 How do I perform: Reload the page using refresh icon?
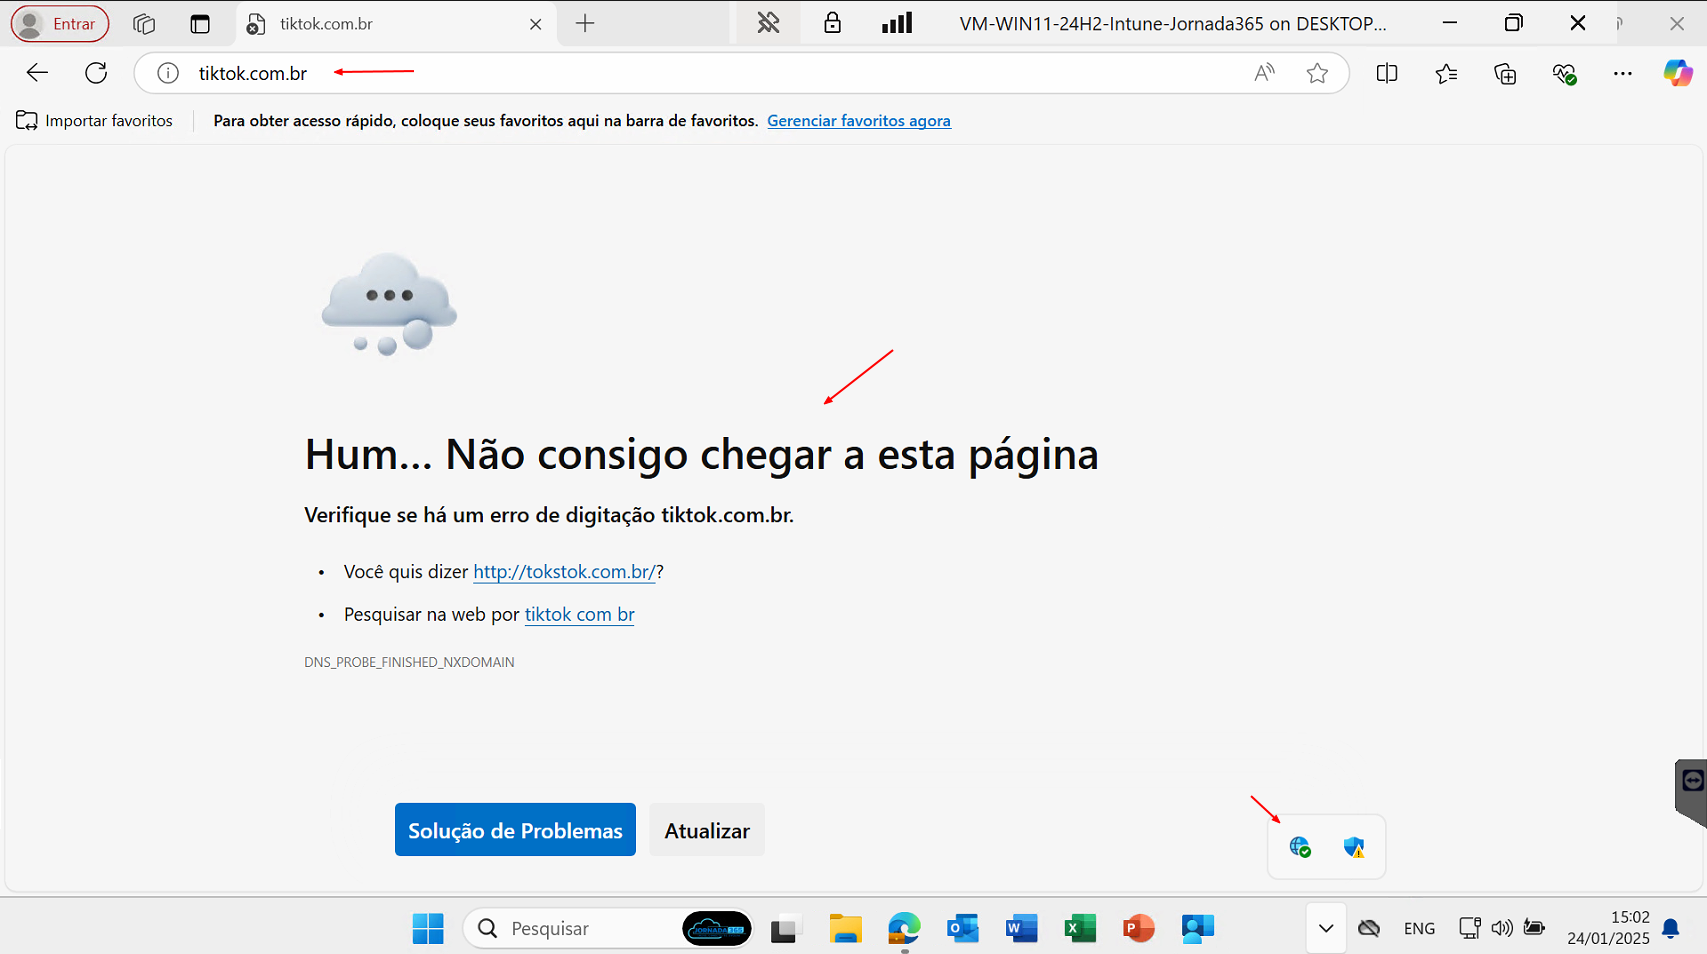click(x=96, y=72)
